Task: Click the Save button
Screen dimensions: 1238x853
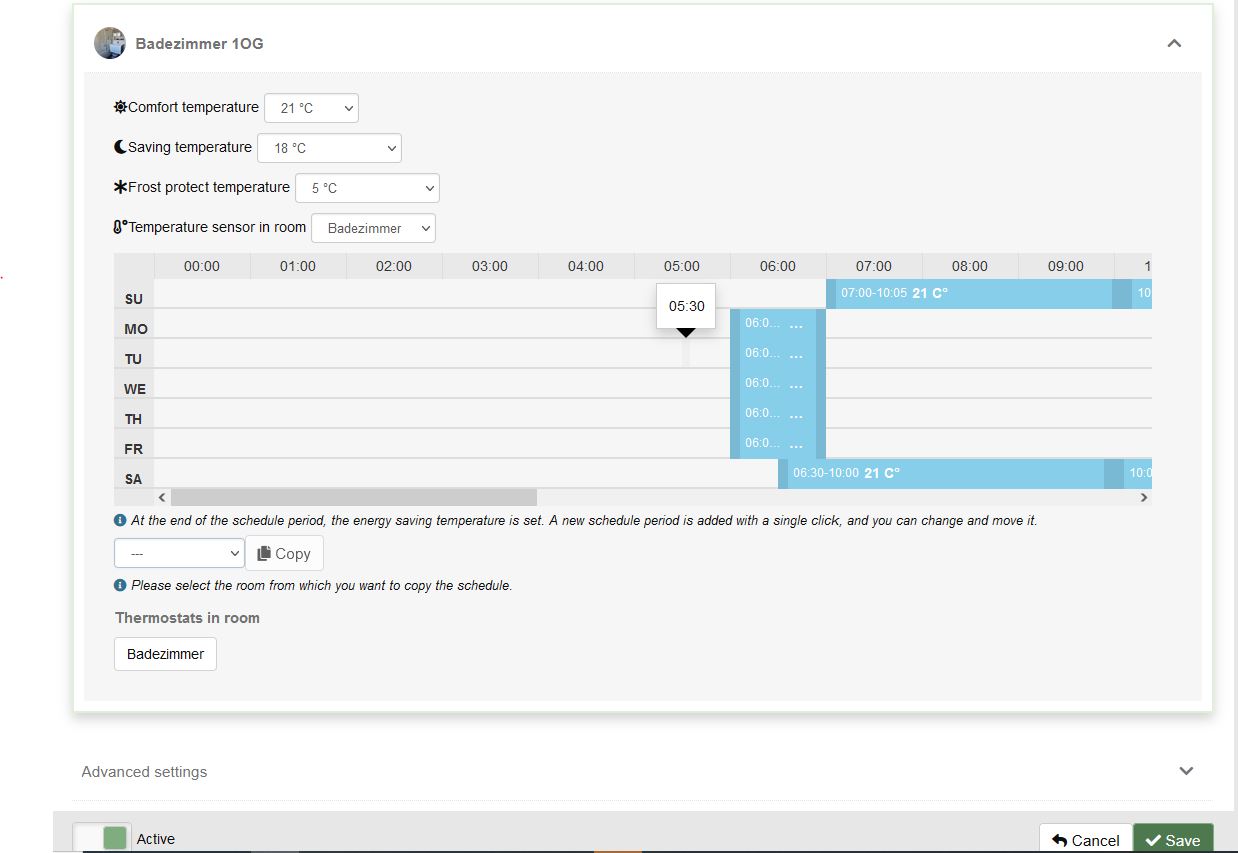Action: (x=1172, y=840)
